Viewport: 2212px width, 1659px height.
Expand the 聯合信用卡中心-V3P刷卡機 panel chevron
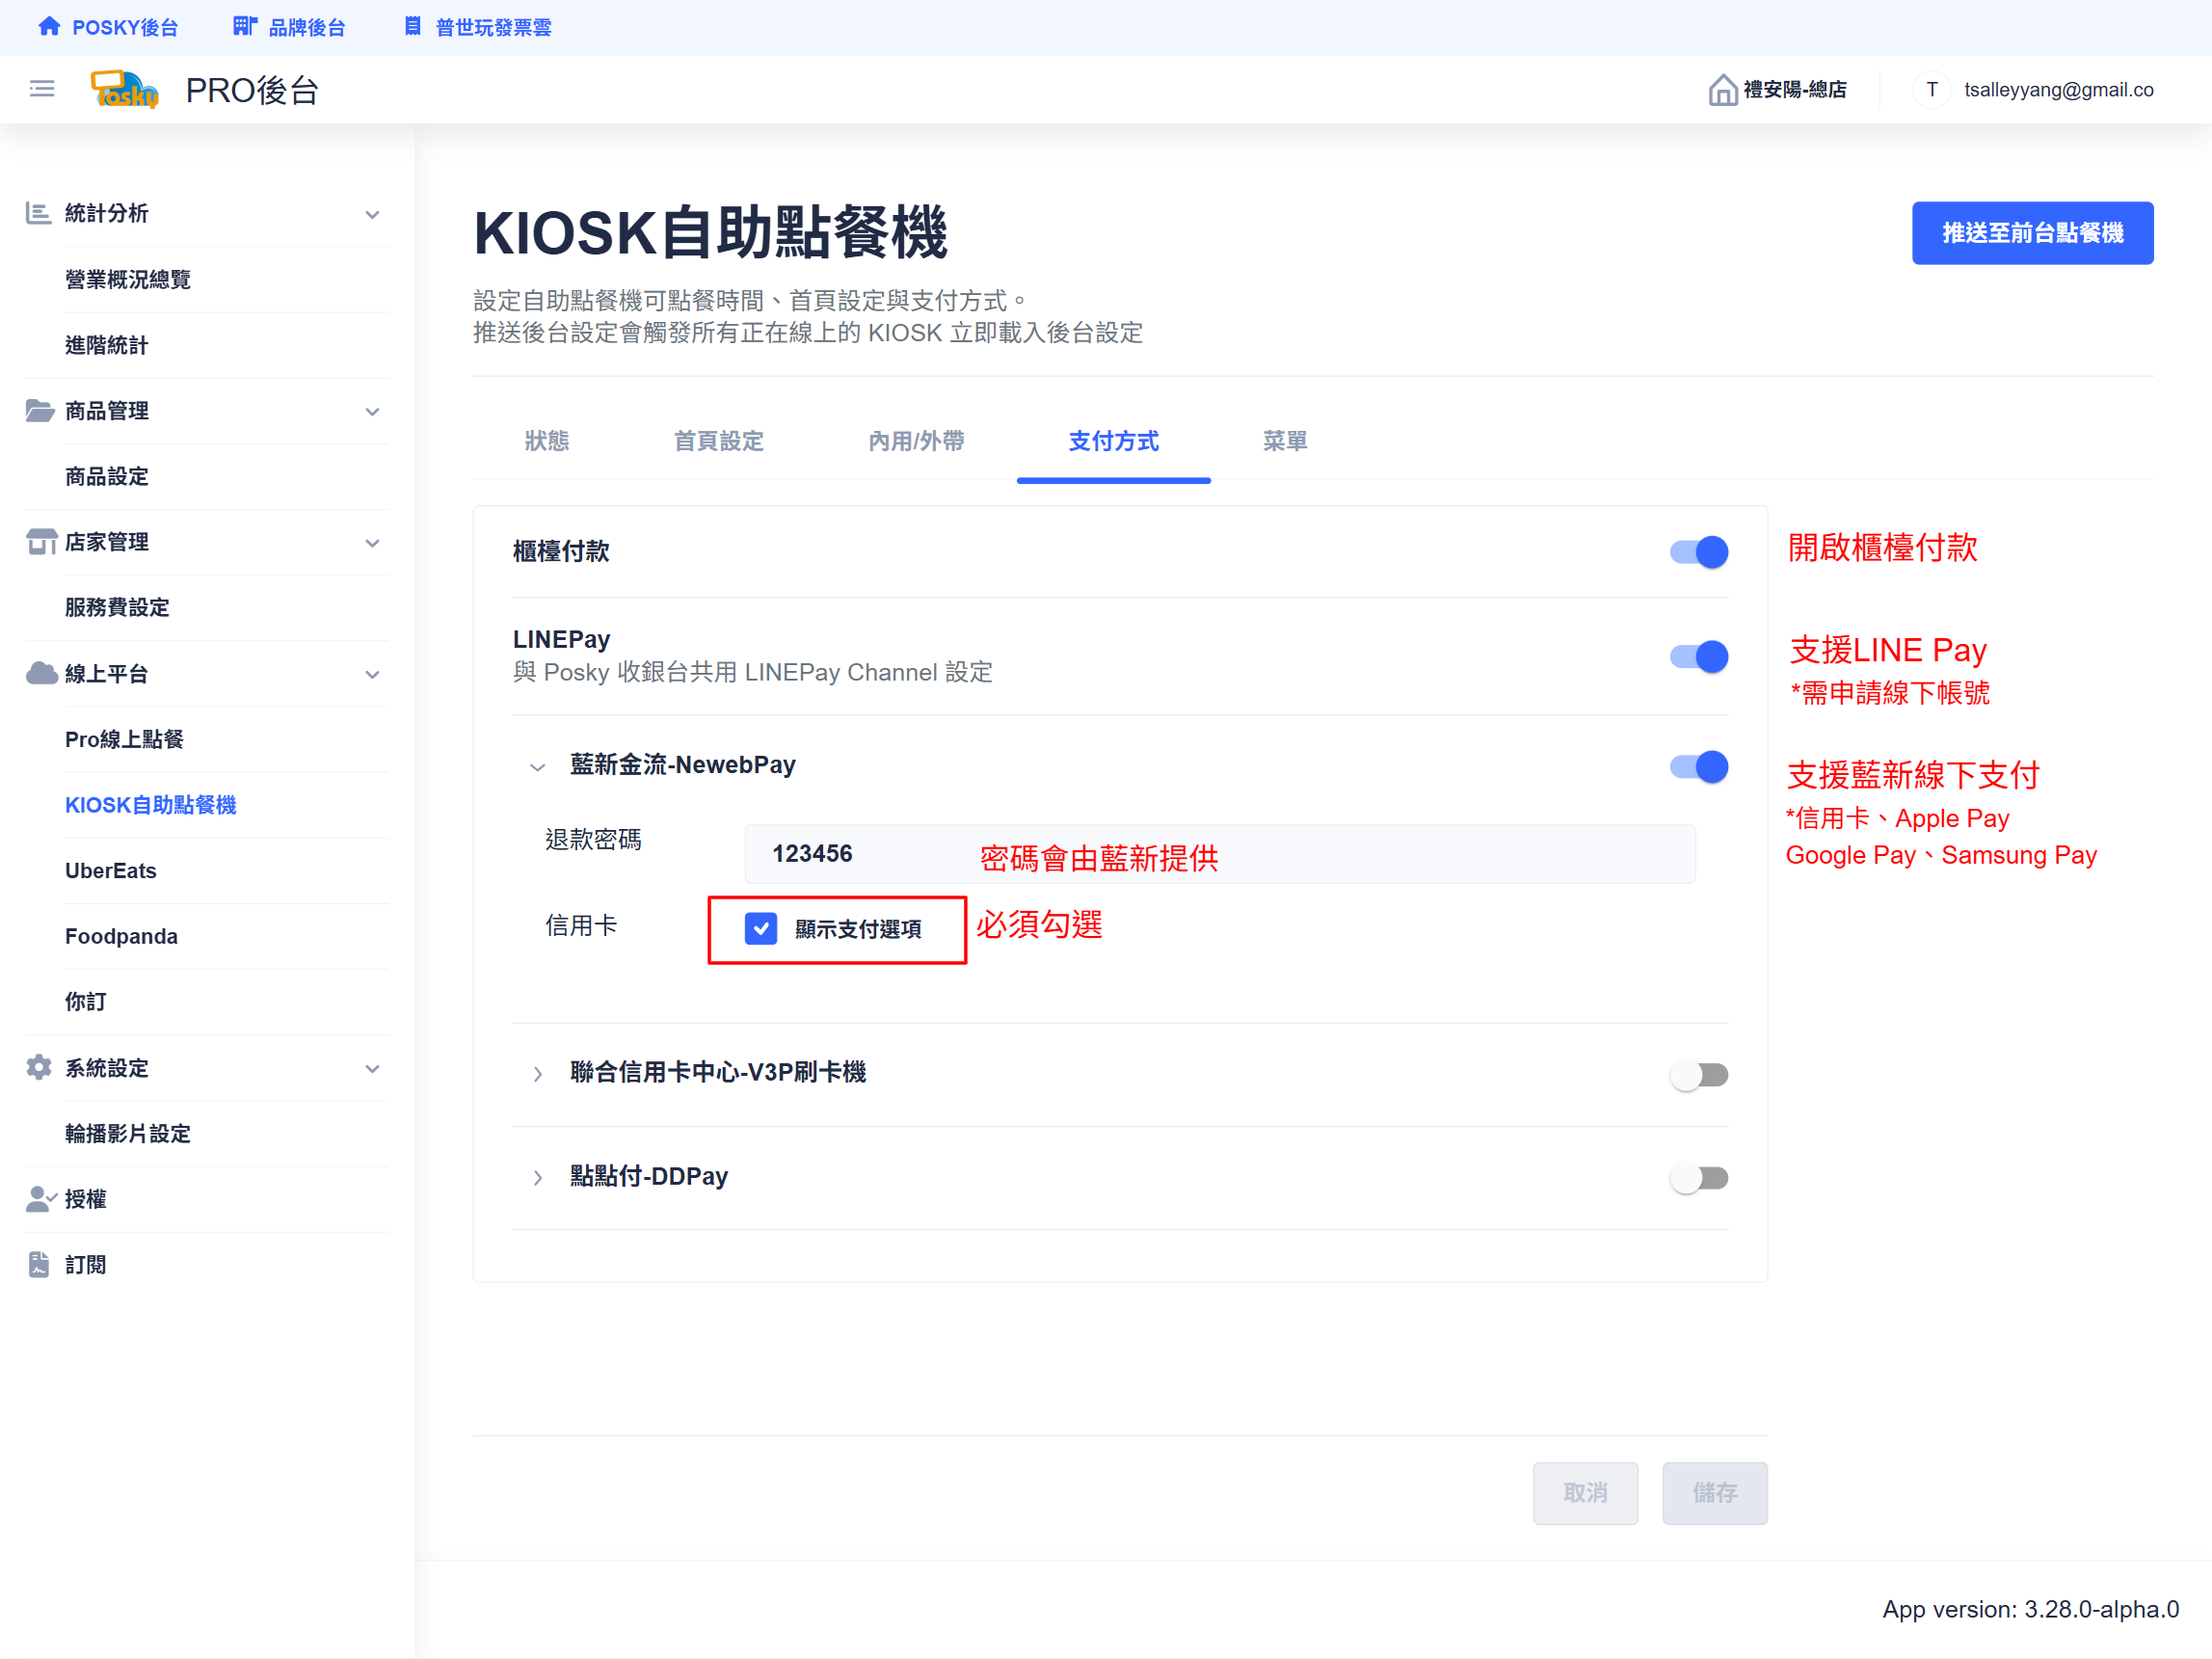537,1074
